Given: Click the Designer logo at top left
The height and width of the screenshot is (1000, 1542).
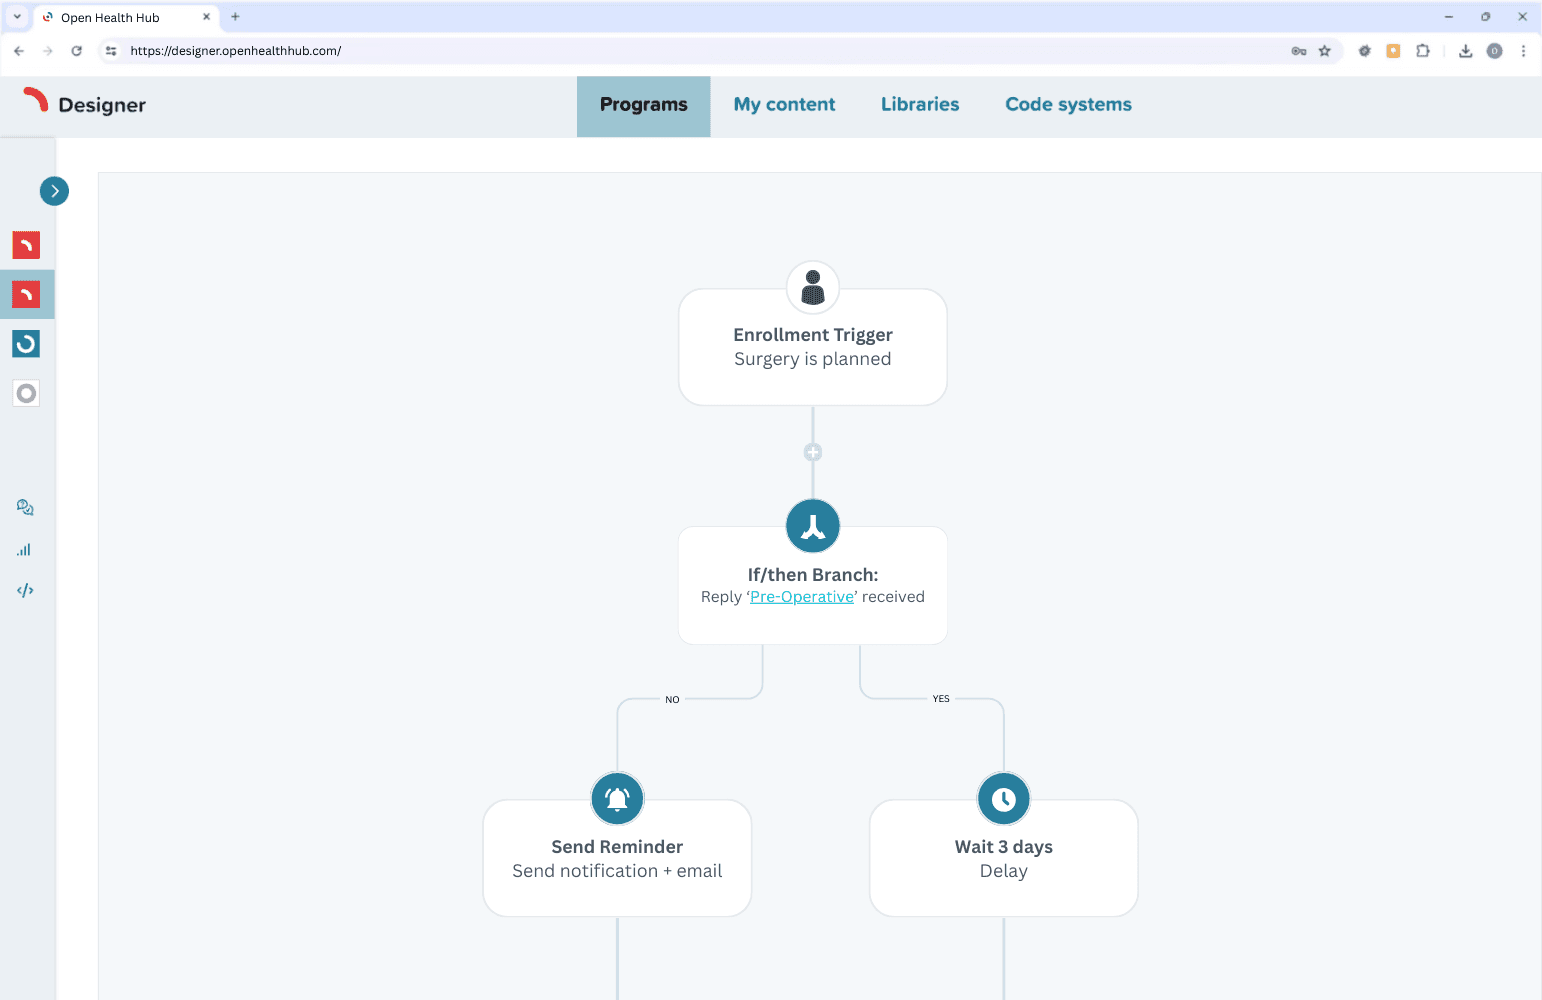Looking at the screenshot, I should click(83, 104).
